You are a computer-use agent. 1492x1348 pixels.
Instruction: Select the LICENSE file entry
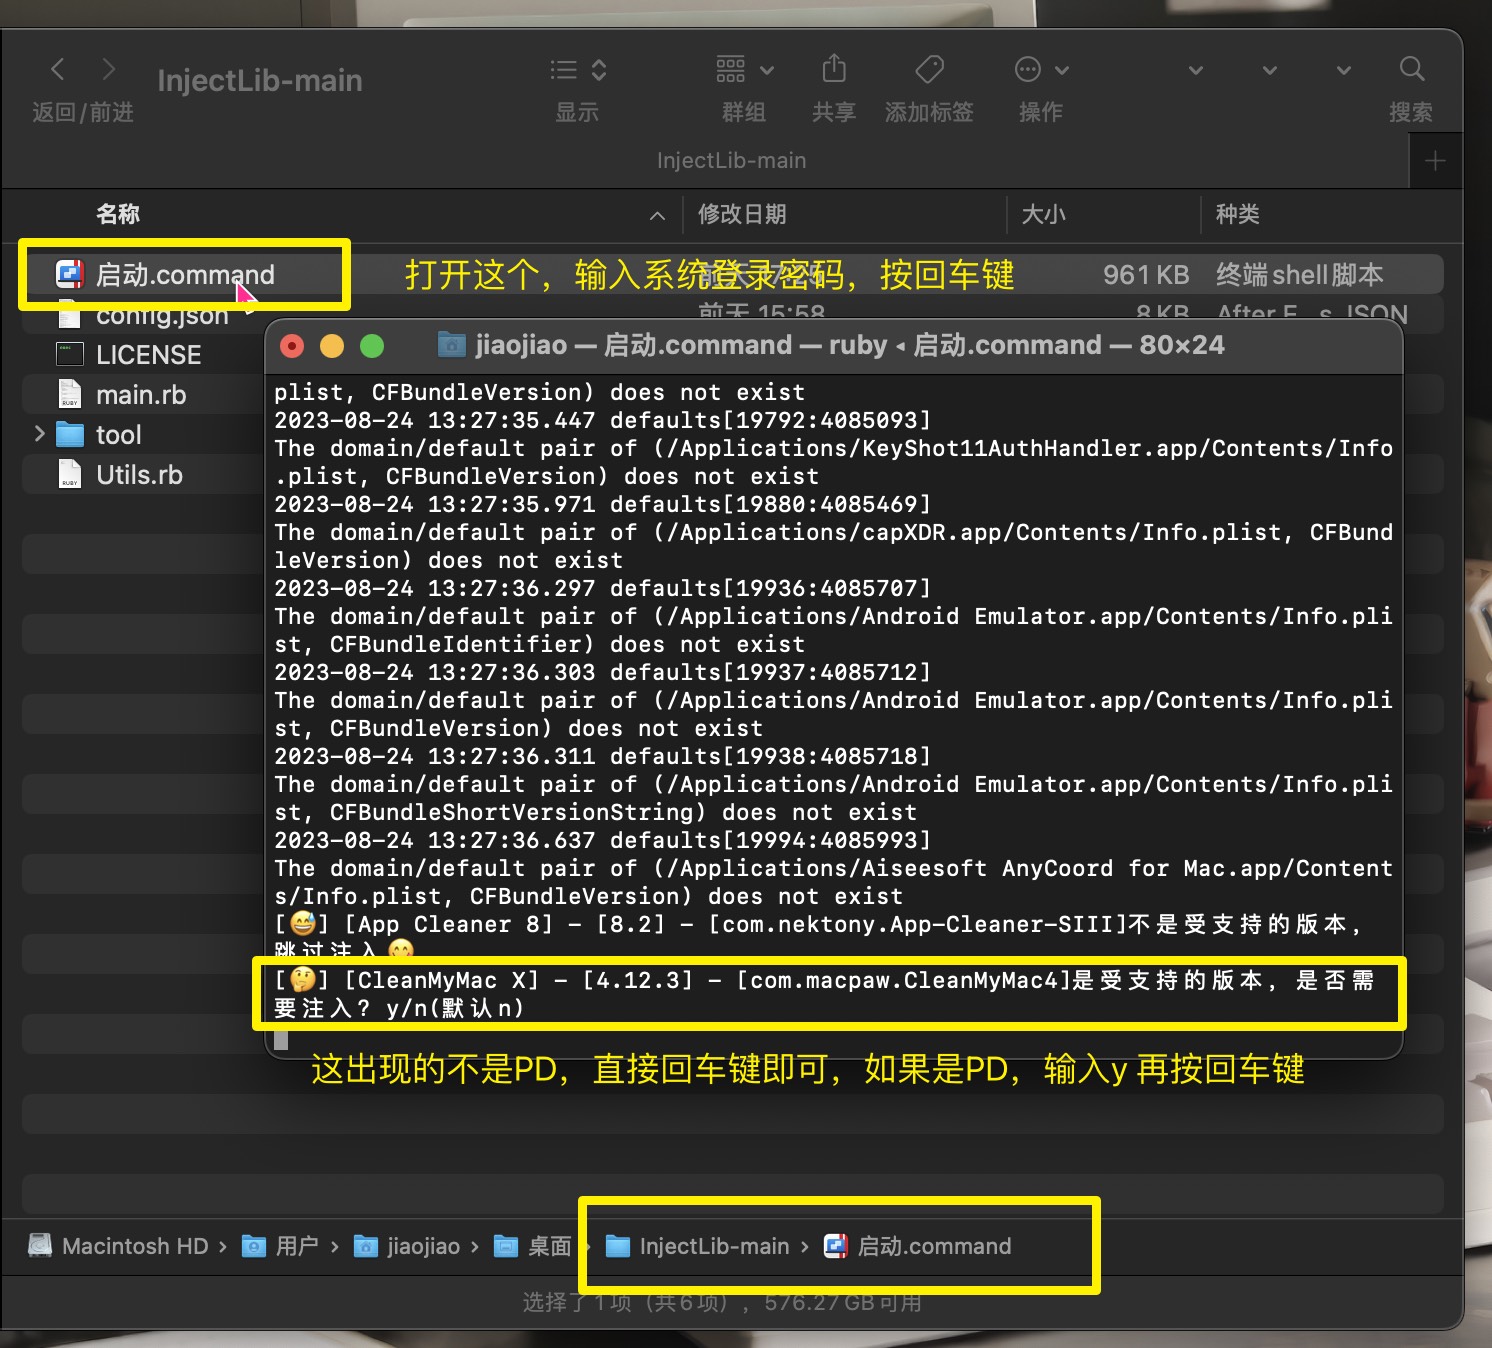(x=148, y=354)
